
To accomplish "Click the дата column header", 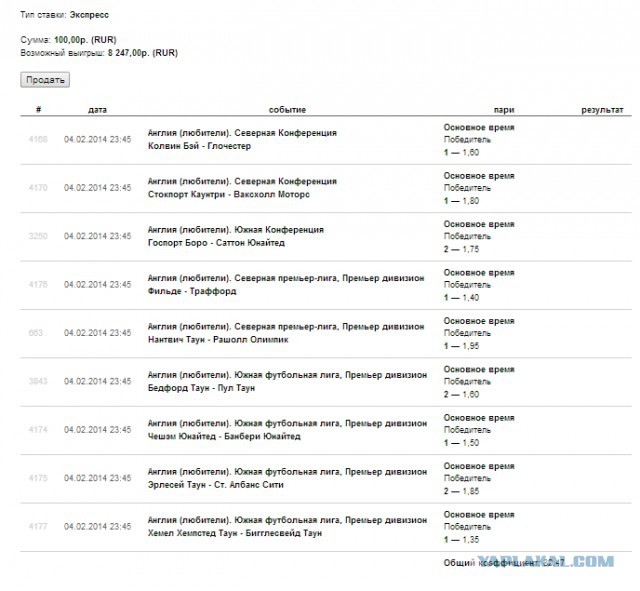I will click(x=97, y=109).
